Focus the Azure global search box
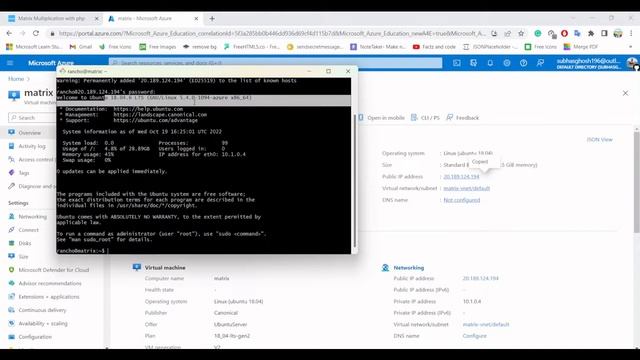This screenshot has height=360, width=640. 275,63
